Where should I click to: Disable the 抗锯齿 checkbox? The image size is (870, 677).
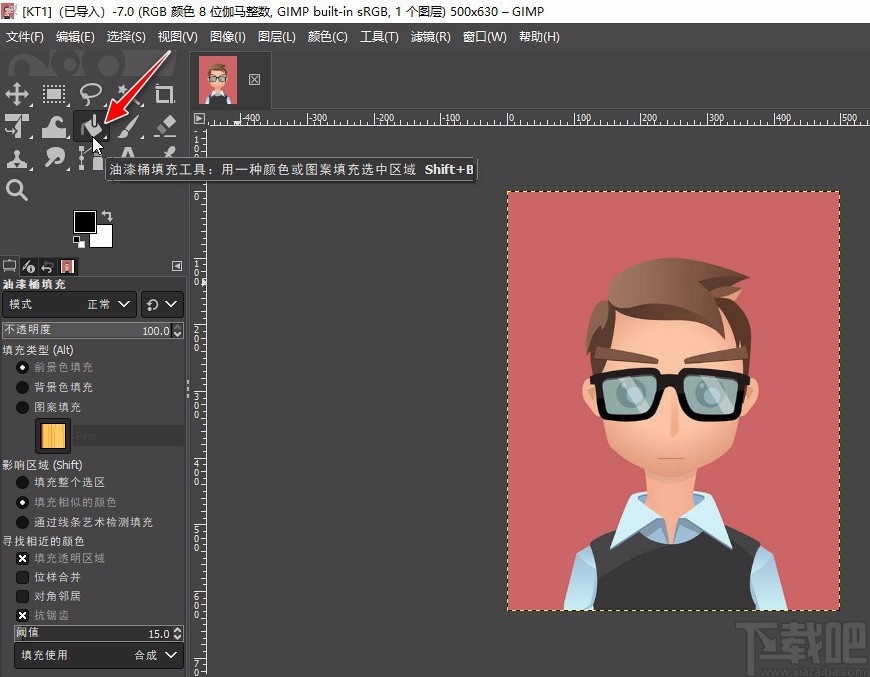tap(22, 615)
